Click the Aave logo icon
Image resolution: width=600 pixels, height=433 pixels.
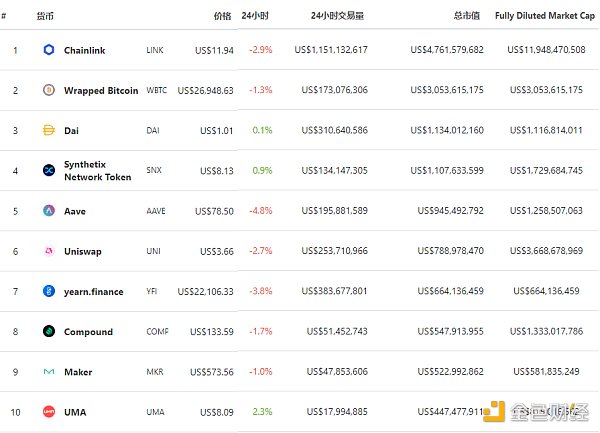tap(49, 211)
